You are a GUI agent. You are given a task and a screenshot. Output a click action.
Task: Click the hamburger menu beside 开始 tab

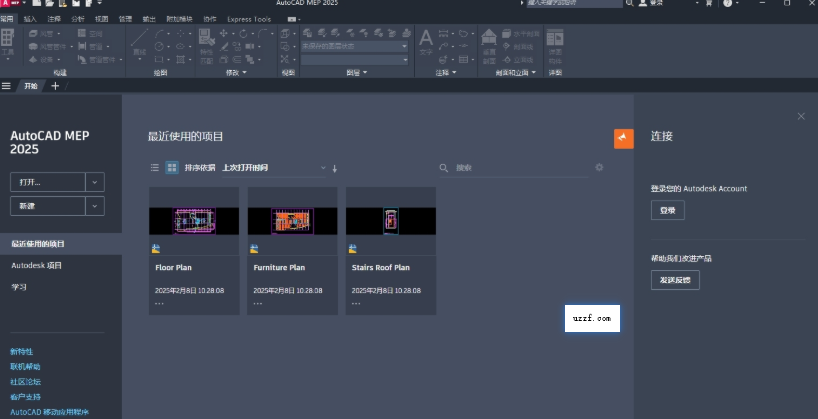(6, 86)
